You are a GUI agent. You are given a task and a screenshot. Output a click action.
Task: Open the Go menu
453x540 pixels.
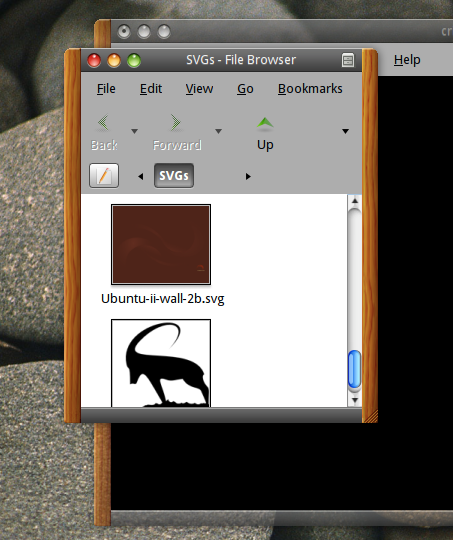[x=245, y=89]
